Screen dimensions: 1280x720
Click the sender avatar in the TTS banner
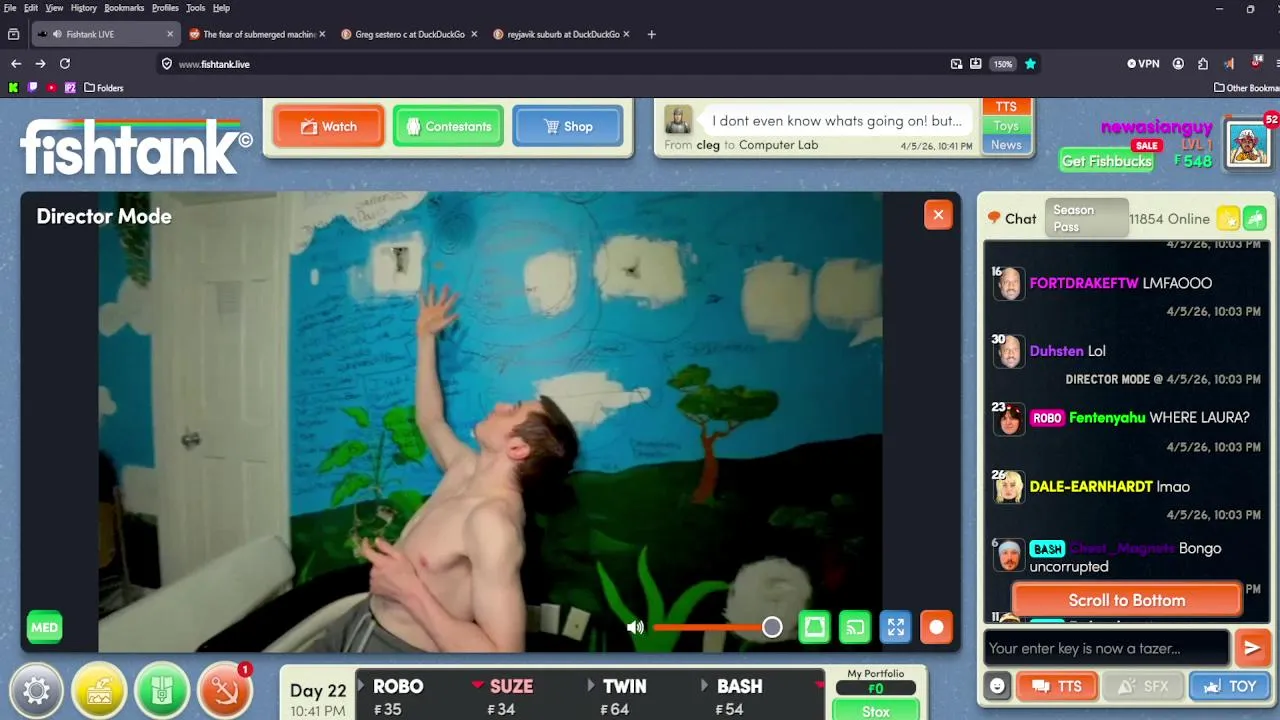[x=678, y=120]
